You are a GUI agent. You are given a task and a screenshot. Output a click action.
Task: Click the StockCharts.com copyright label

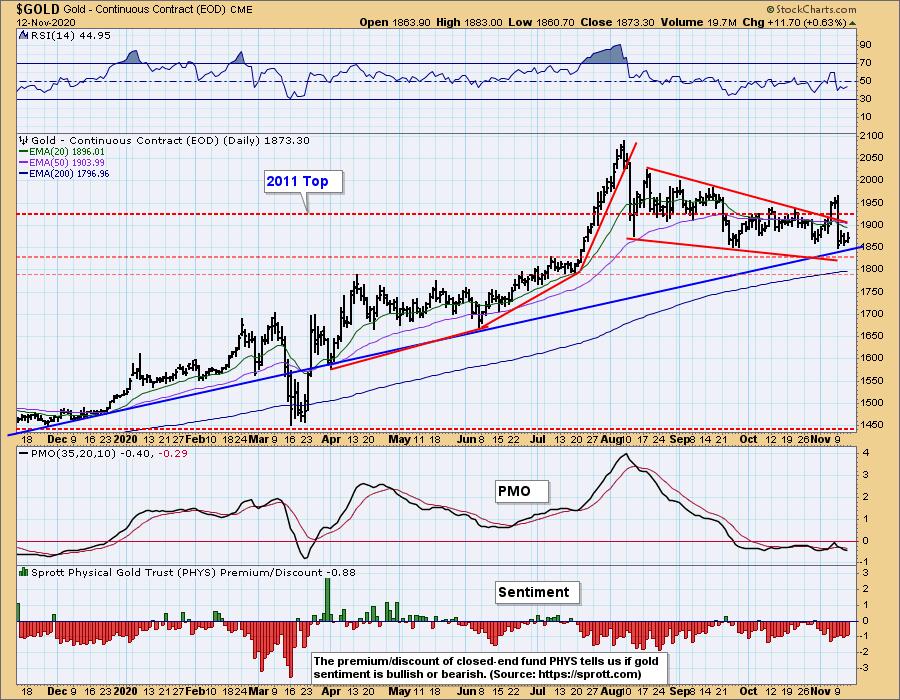(x=811, y=10)
